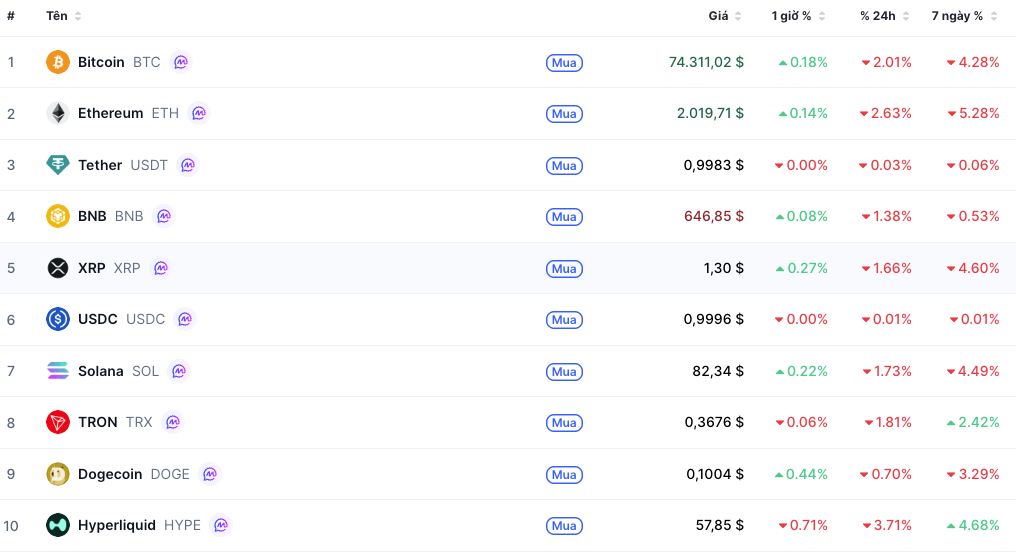Open the purple chat icon beside USDC
The image size is (1016, 554).
[x=185, y=319]
